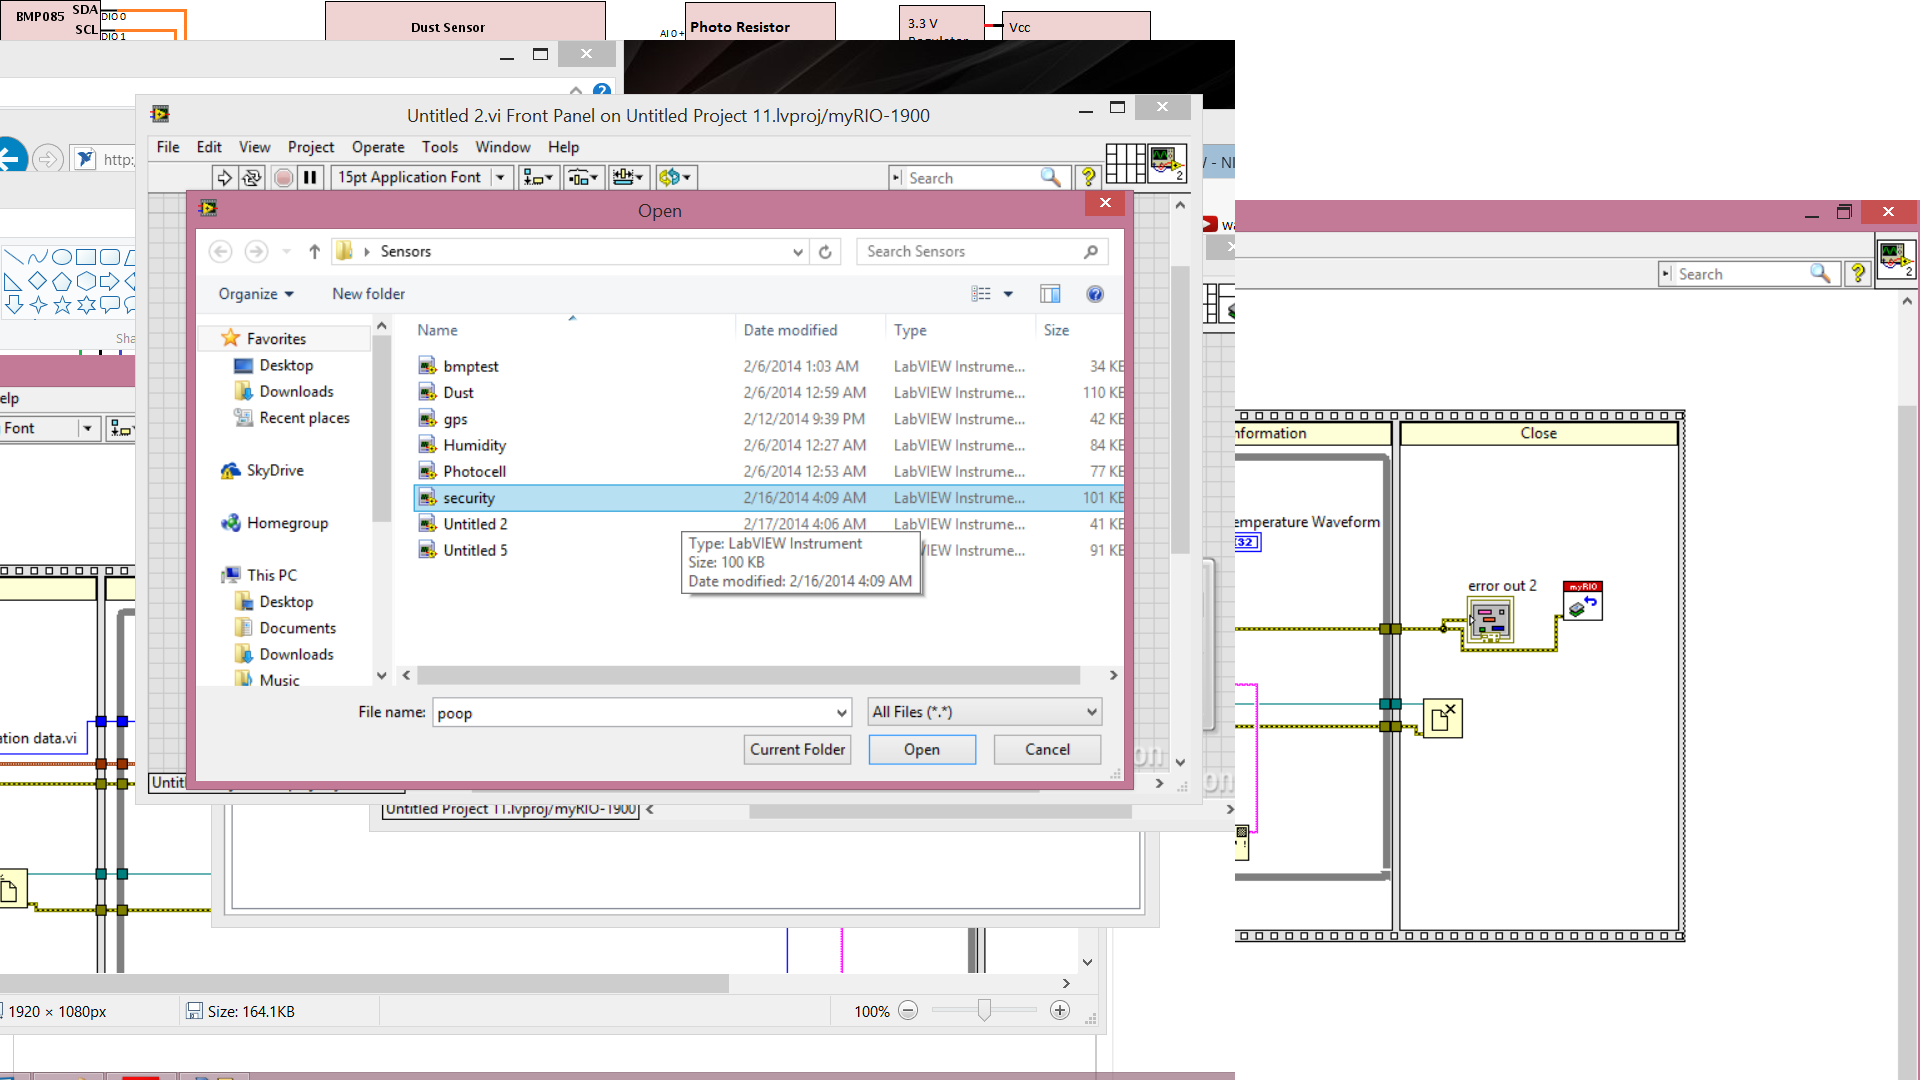Open the More view options arrow
1920x1080 pixels.
(x=1008, y=294)
